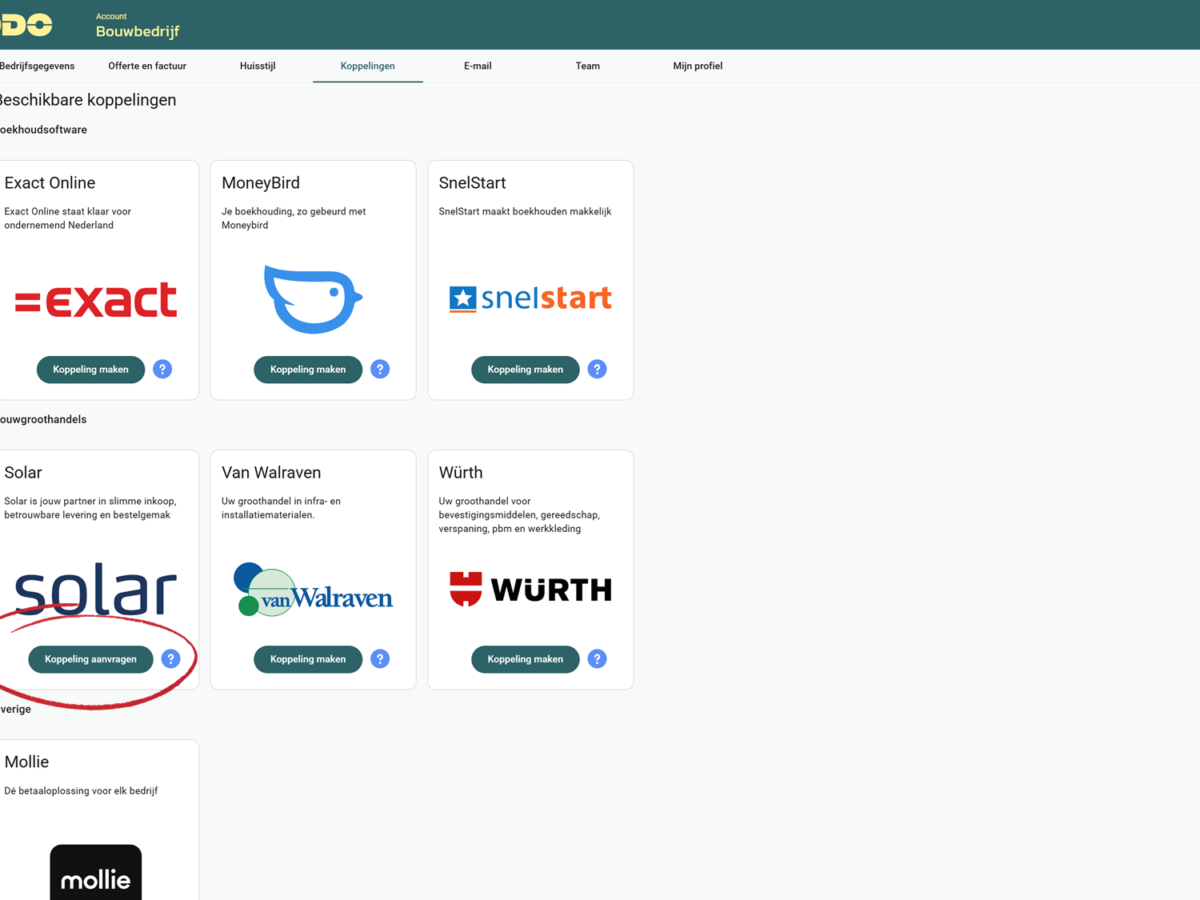The height and width of the screenshot is (900, 1200).
Task: Switch to Offerte en factuur tab
Action: tap(147, 66)
